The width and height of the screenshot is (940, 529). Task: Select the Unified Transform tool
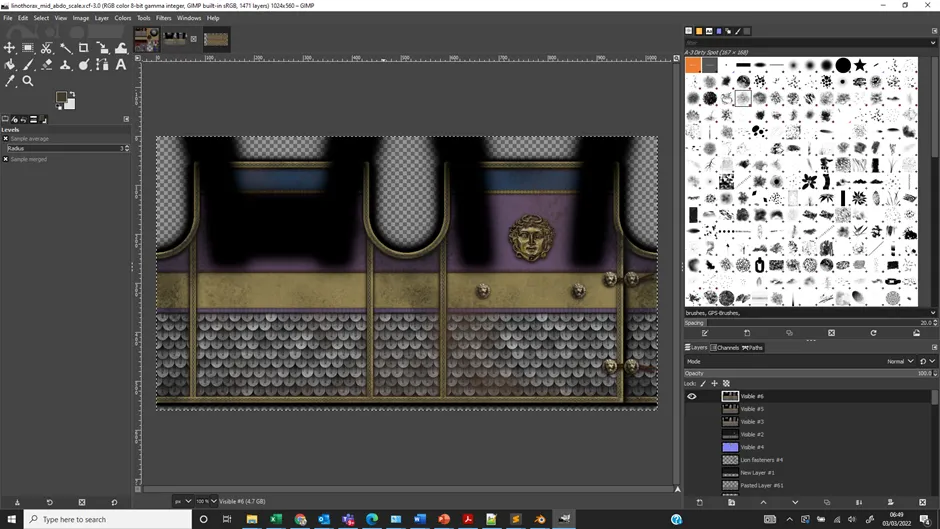tap(103, 48)
